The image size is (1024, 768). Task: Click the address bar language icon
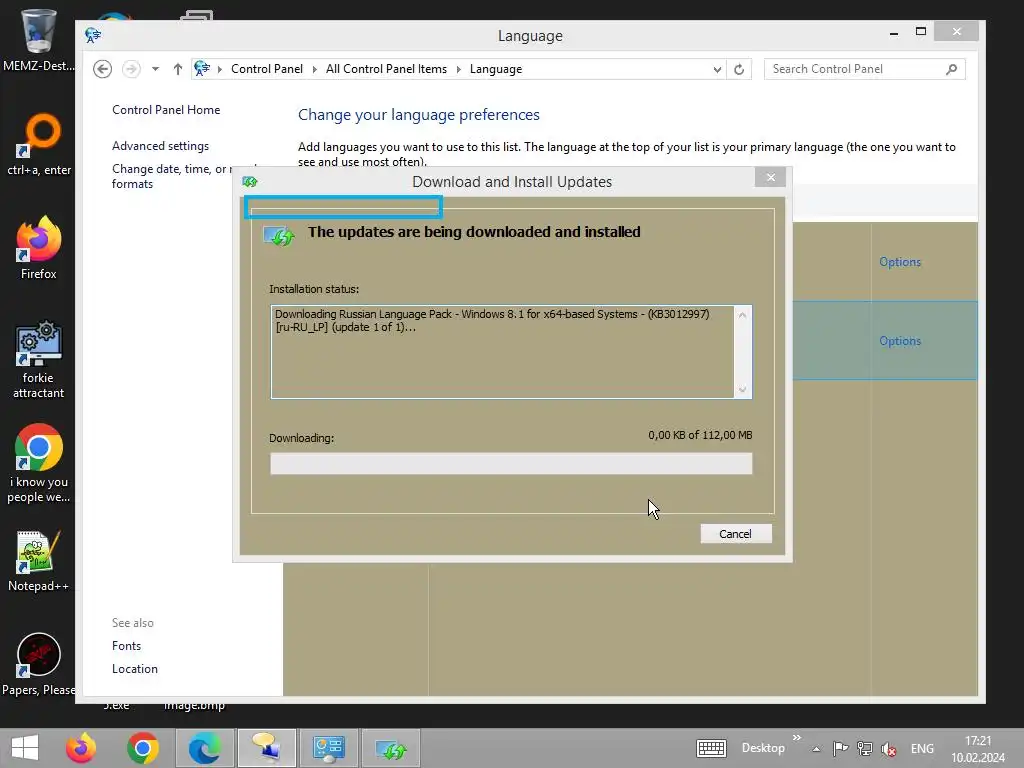coord(202,68)
